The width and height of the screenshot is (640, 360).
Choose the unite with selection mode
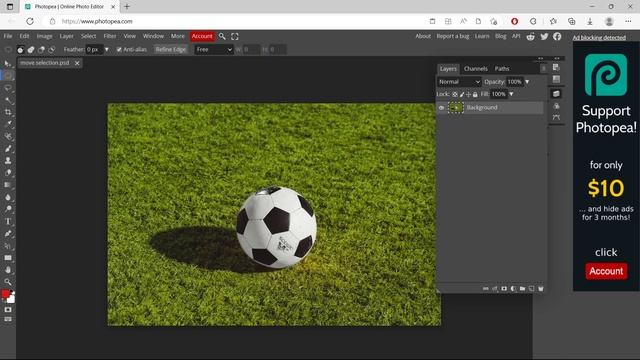click(31, 49)
